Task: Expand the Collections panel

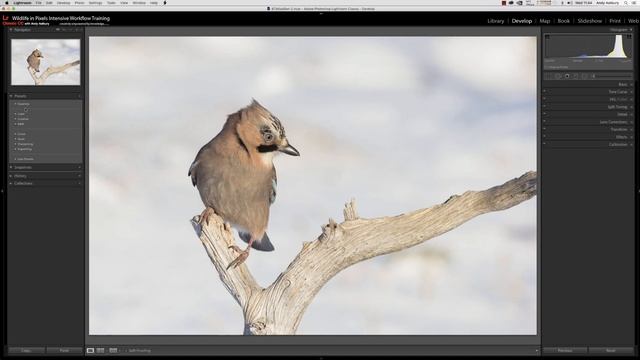Action: coord(11,183)
